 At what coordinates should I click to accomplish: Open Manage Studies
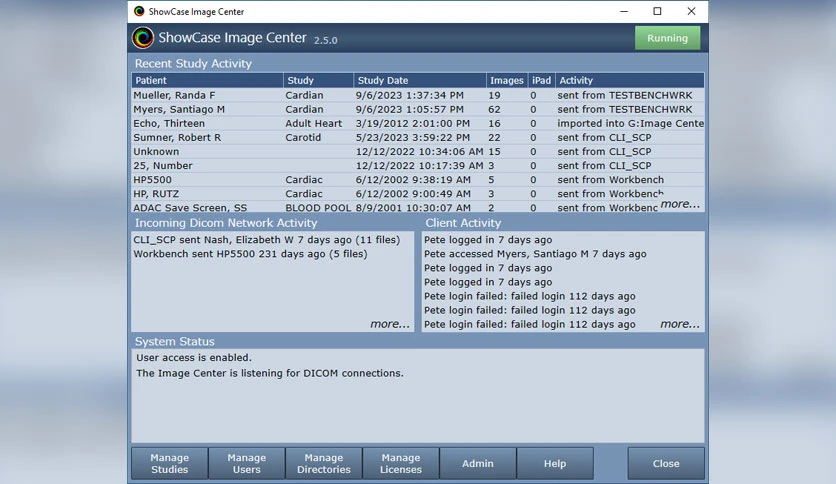click(170, 463)
